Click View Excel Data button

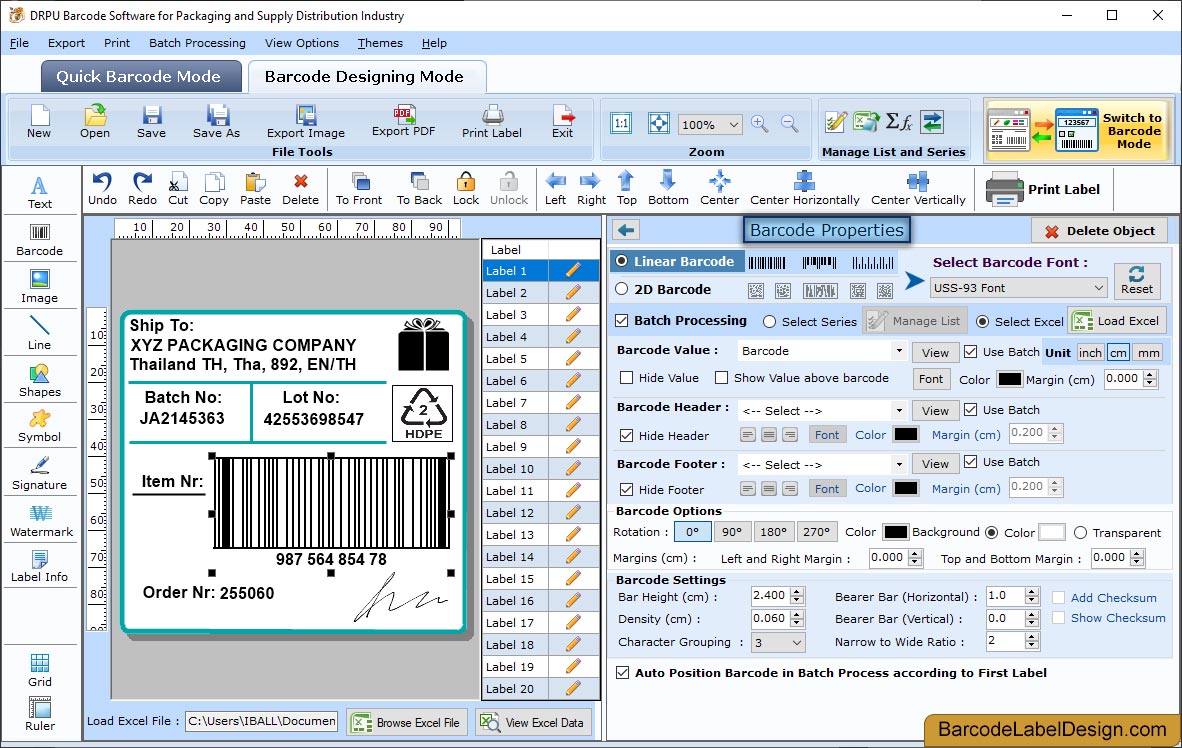[534, 722]
